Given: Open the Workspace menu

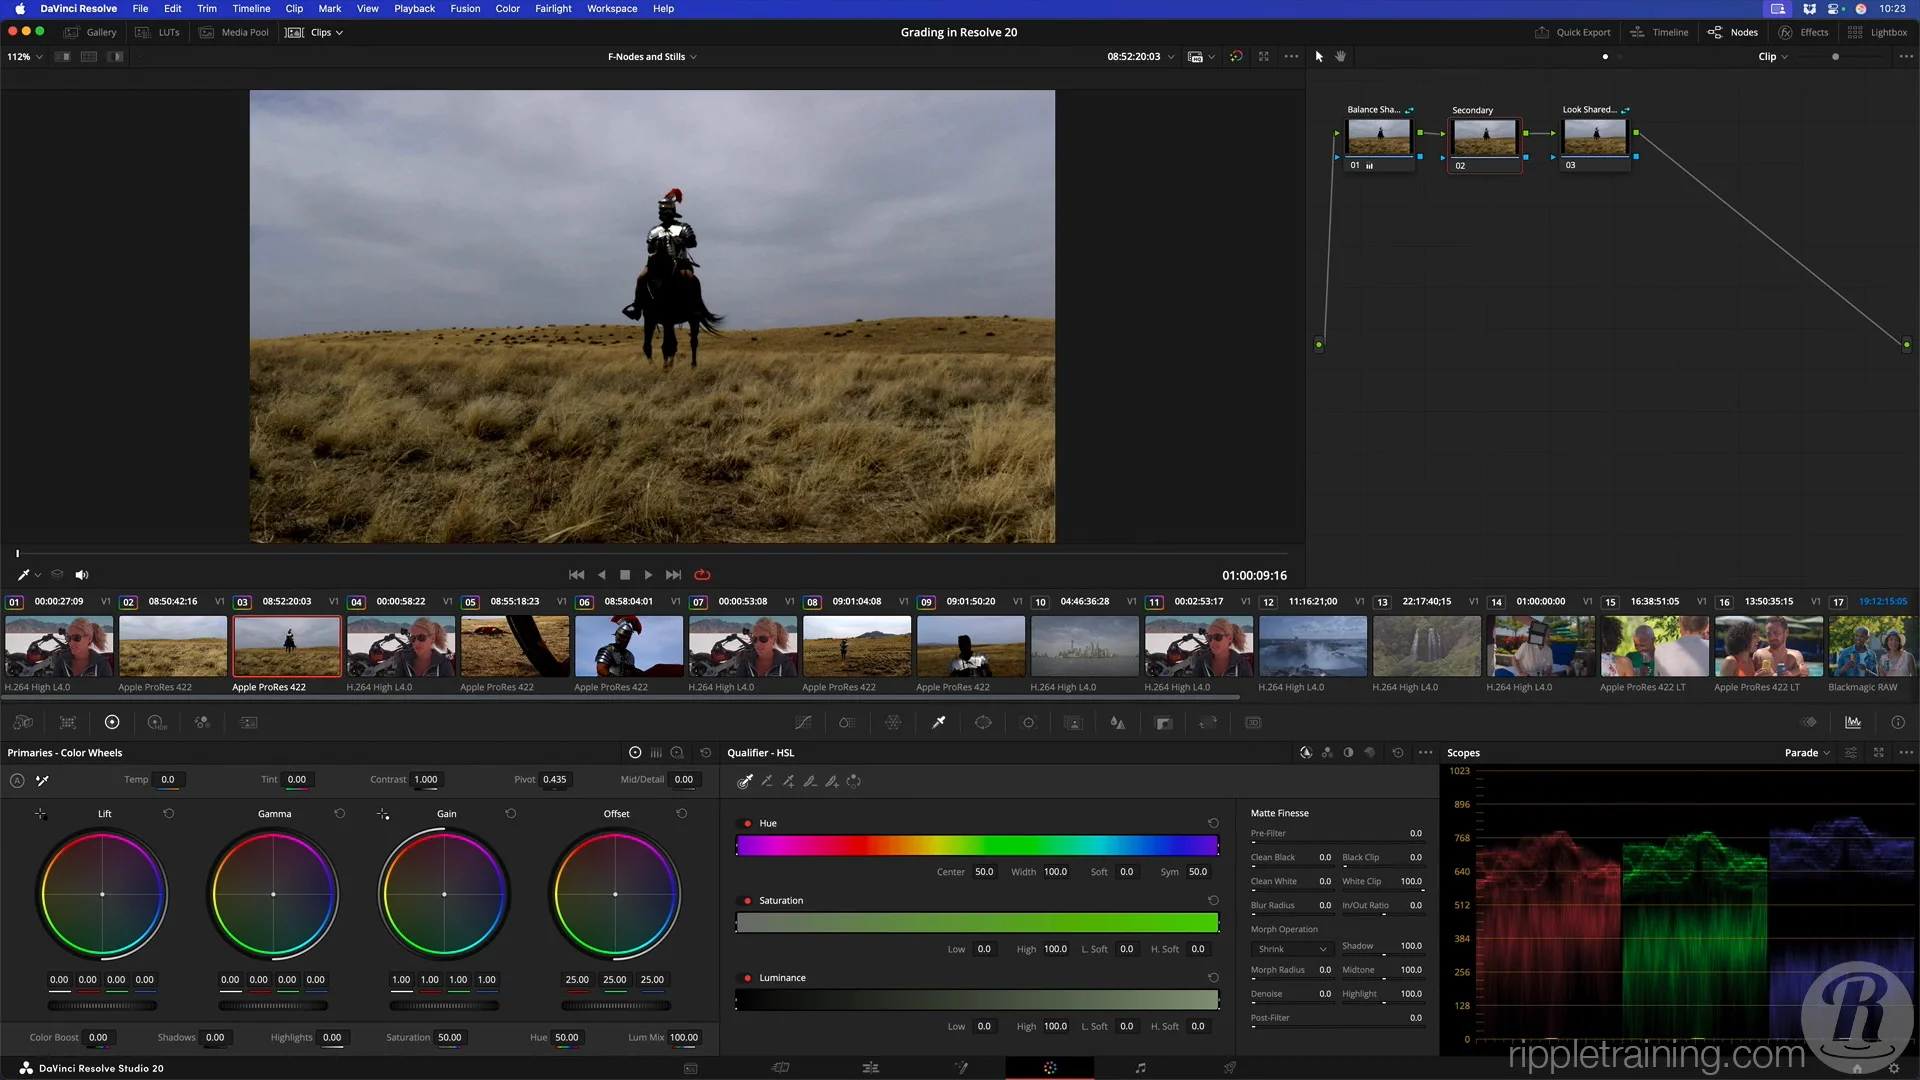Looking at the screenshot, I should click(x=611, y=8).
